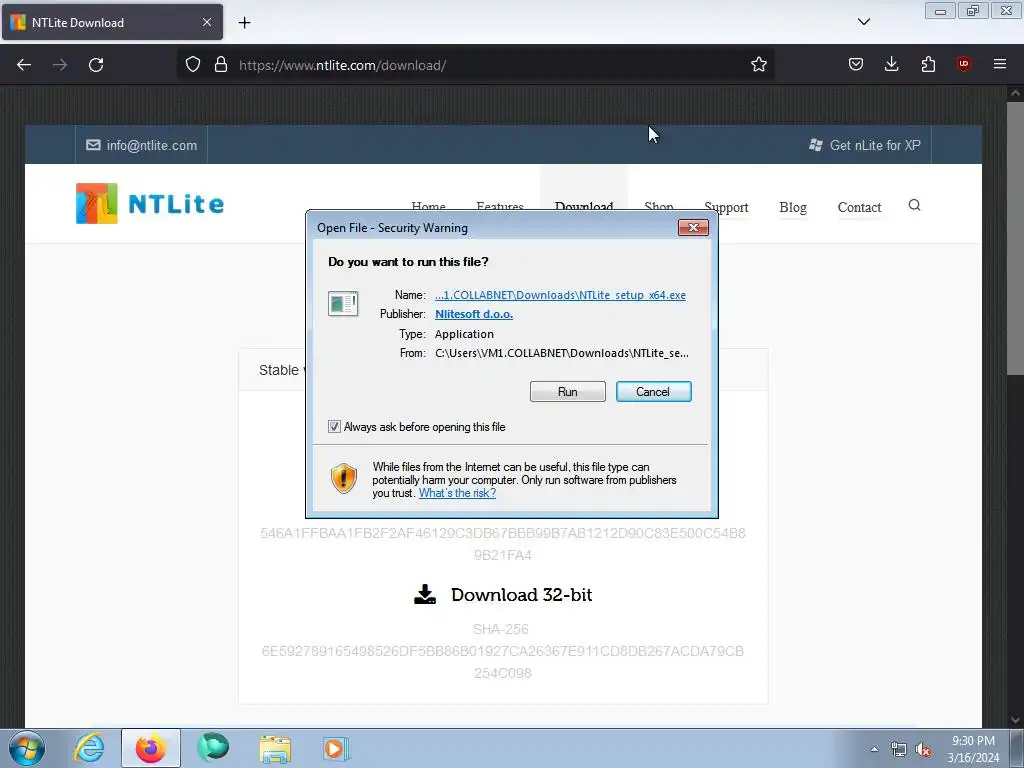Close the NTLite Download tab
This screenshot has width=1024, height=768.
click(x=207, y=22)
